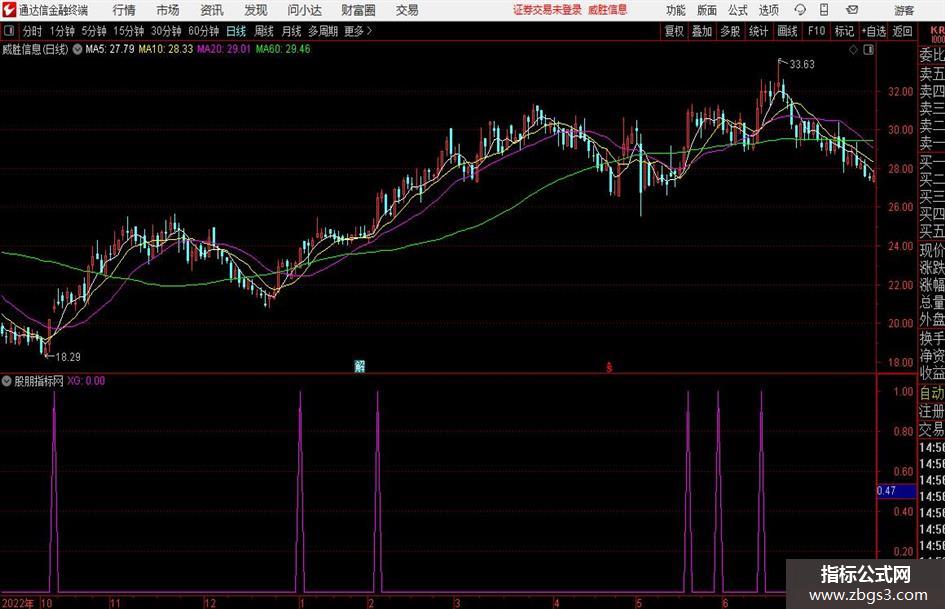Click the 画线 drawing button
Viewport: 945px width, 609px height.
[787, 31]
